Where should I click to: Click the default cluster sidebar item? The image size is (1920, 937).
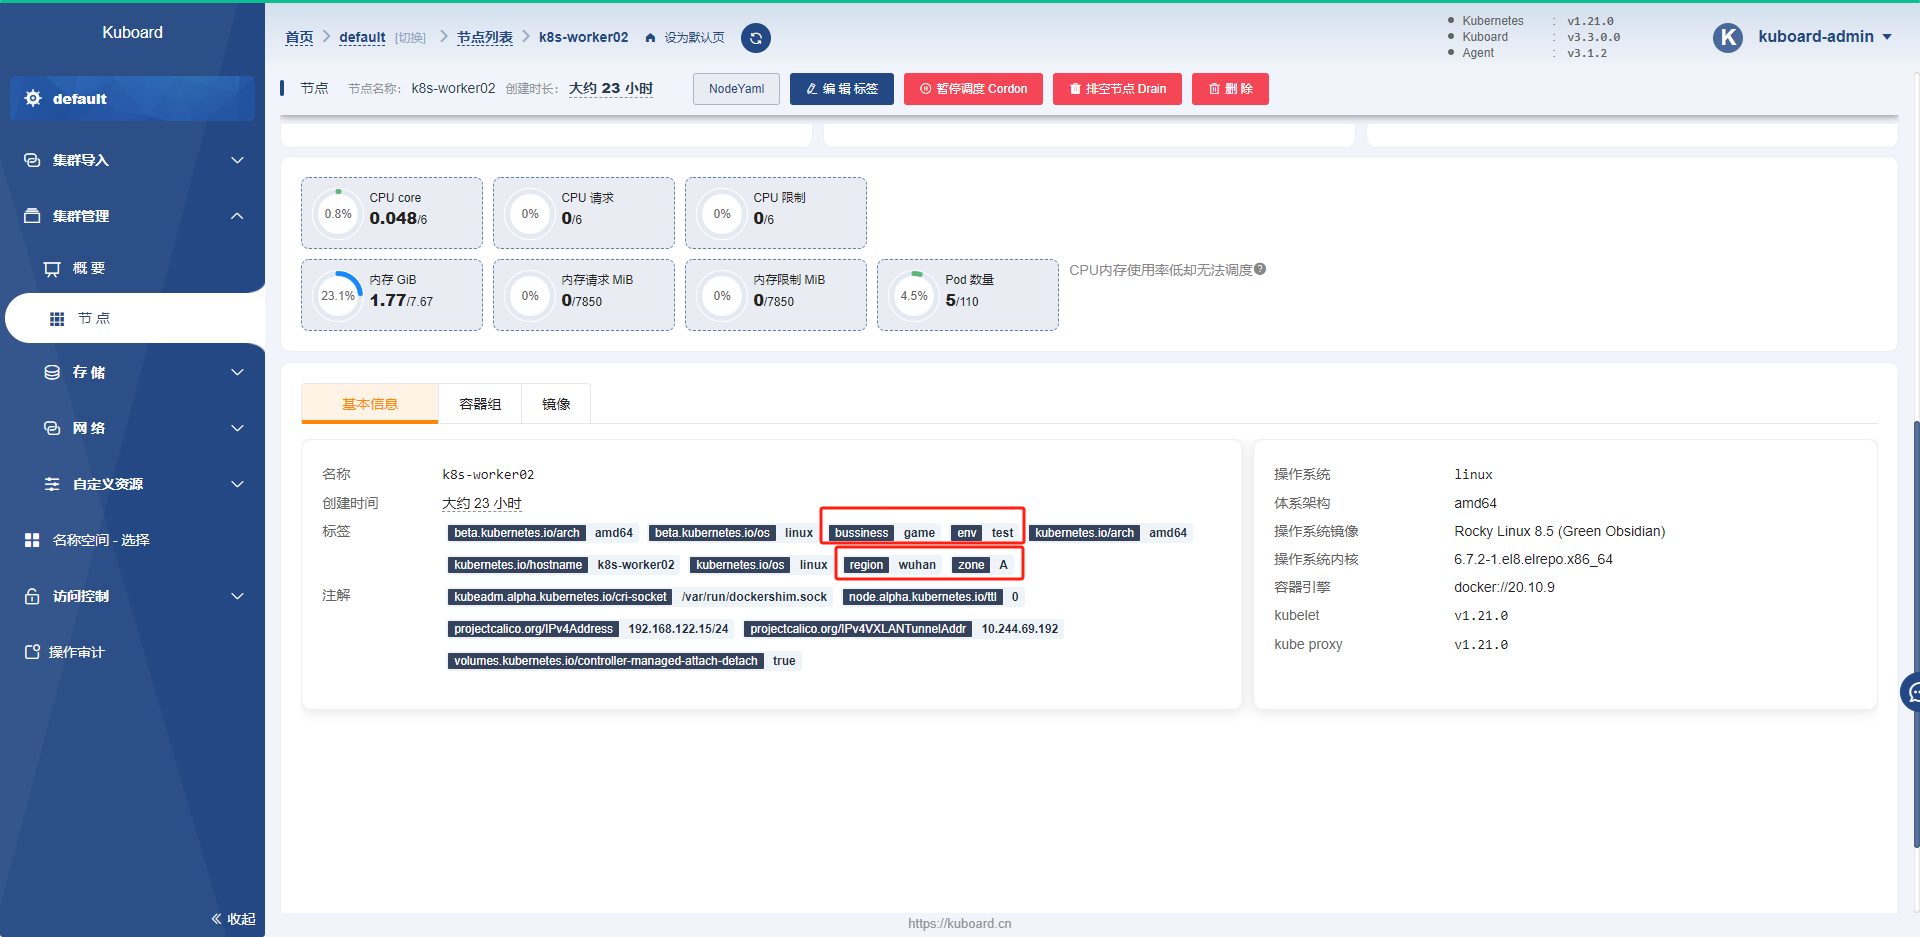click(132, 98)
